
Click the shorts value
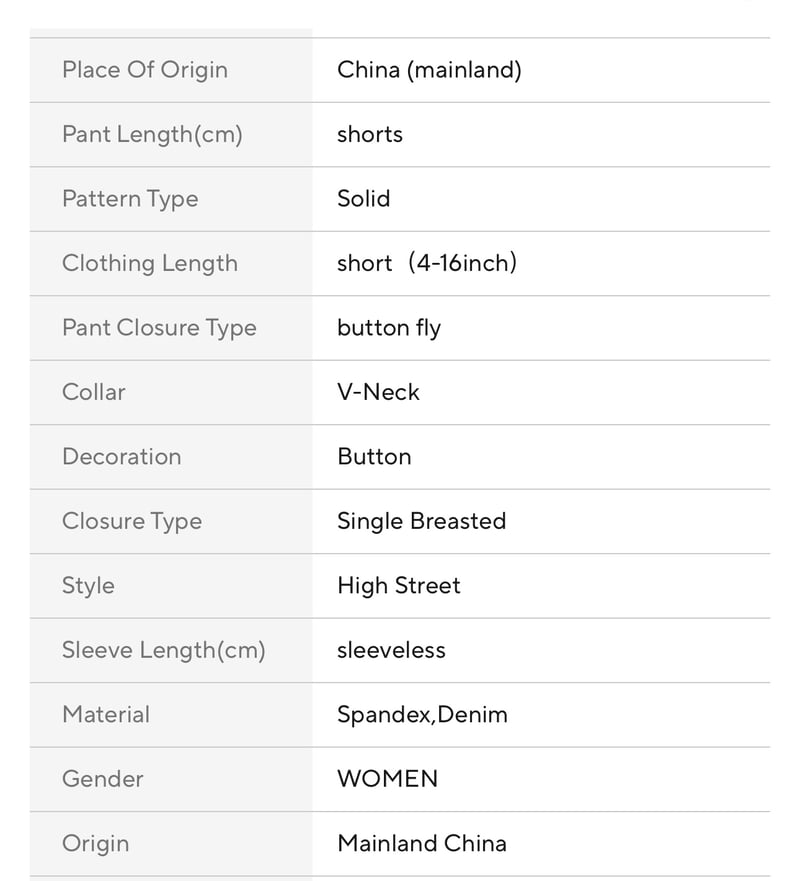point(370,135)
